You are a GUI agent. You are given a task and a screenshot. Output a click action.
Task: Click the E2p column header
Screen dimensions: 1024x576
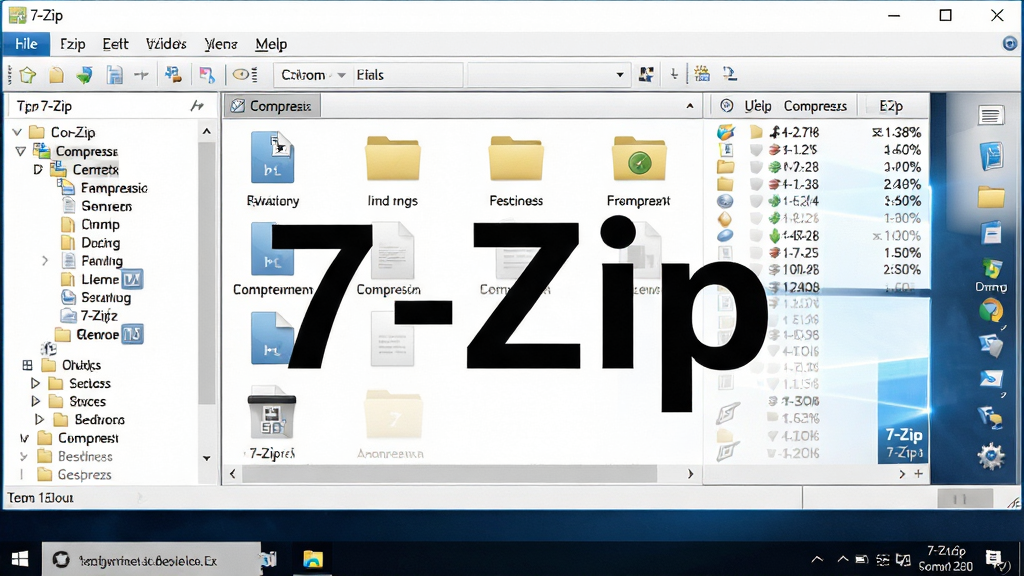pyautogui.click(x=891, y=106)
